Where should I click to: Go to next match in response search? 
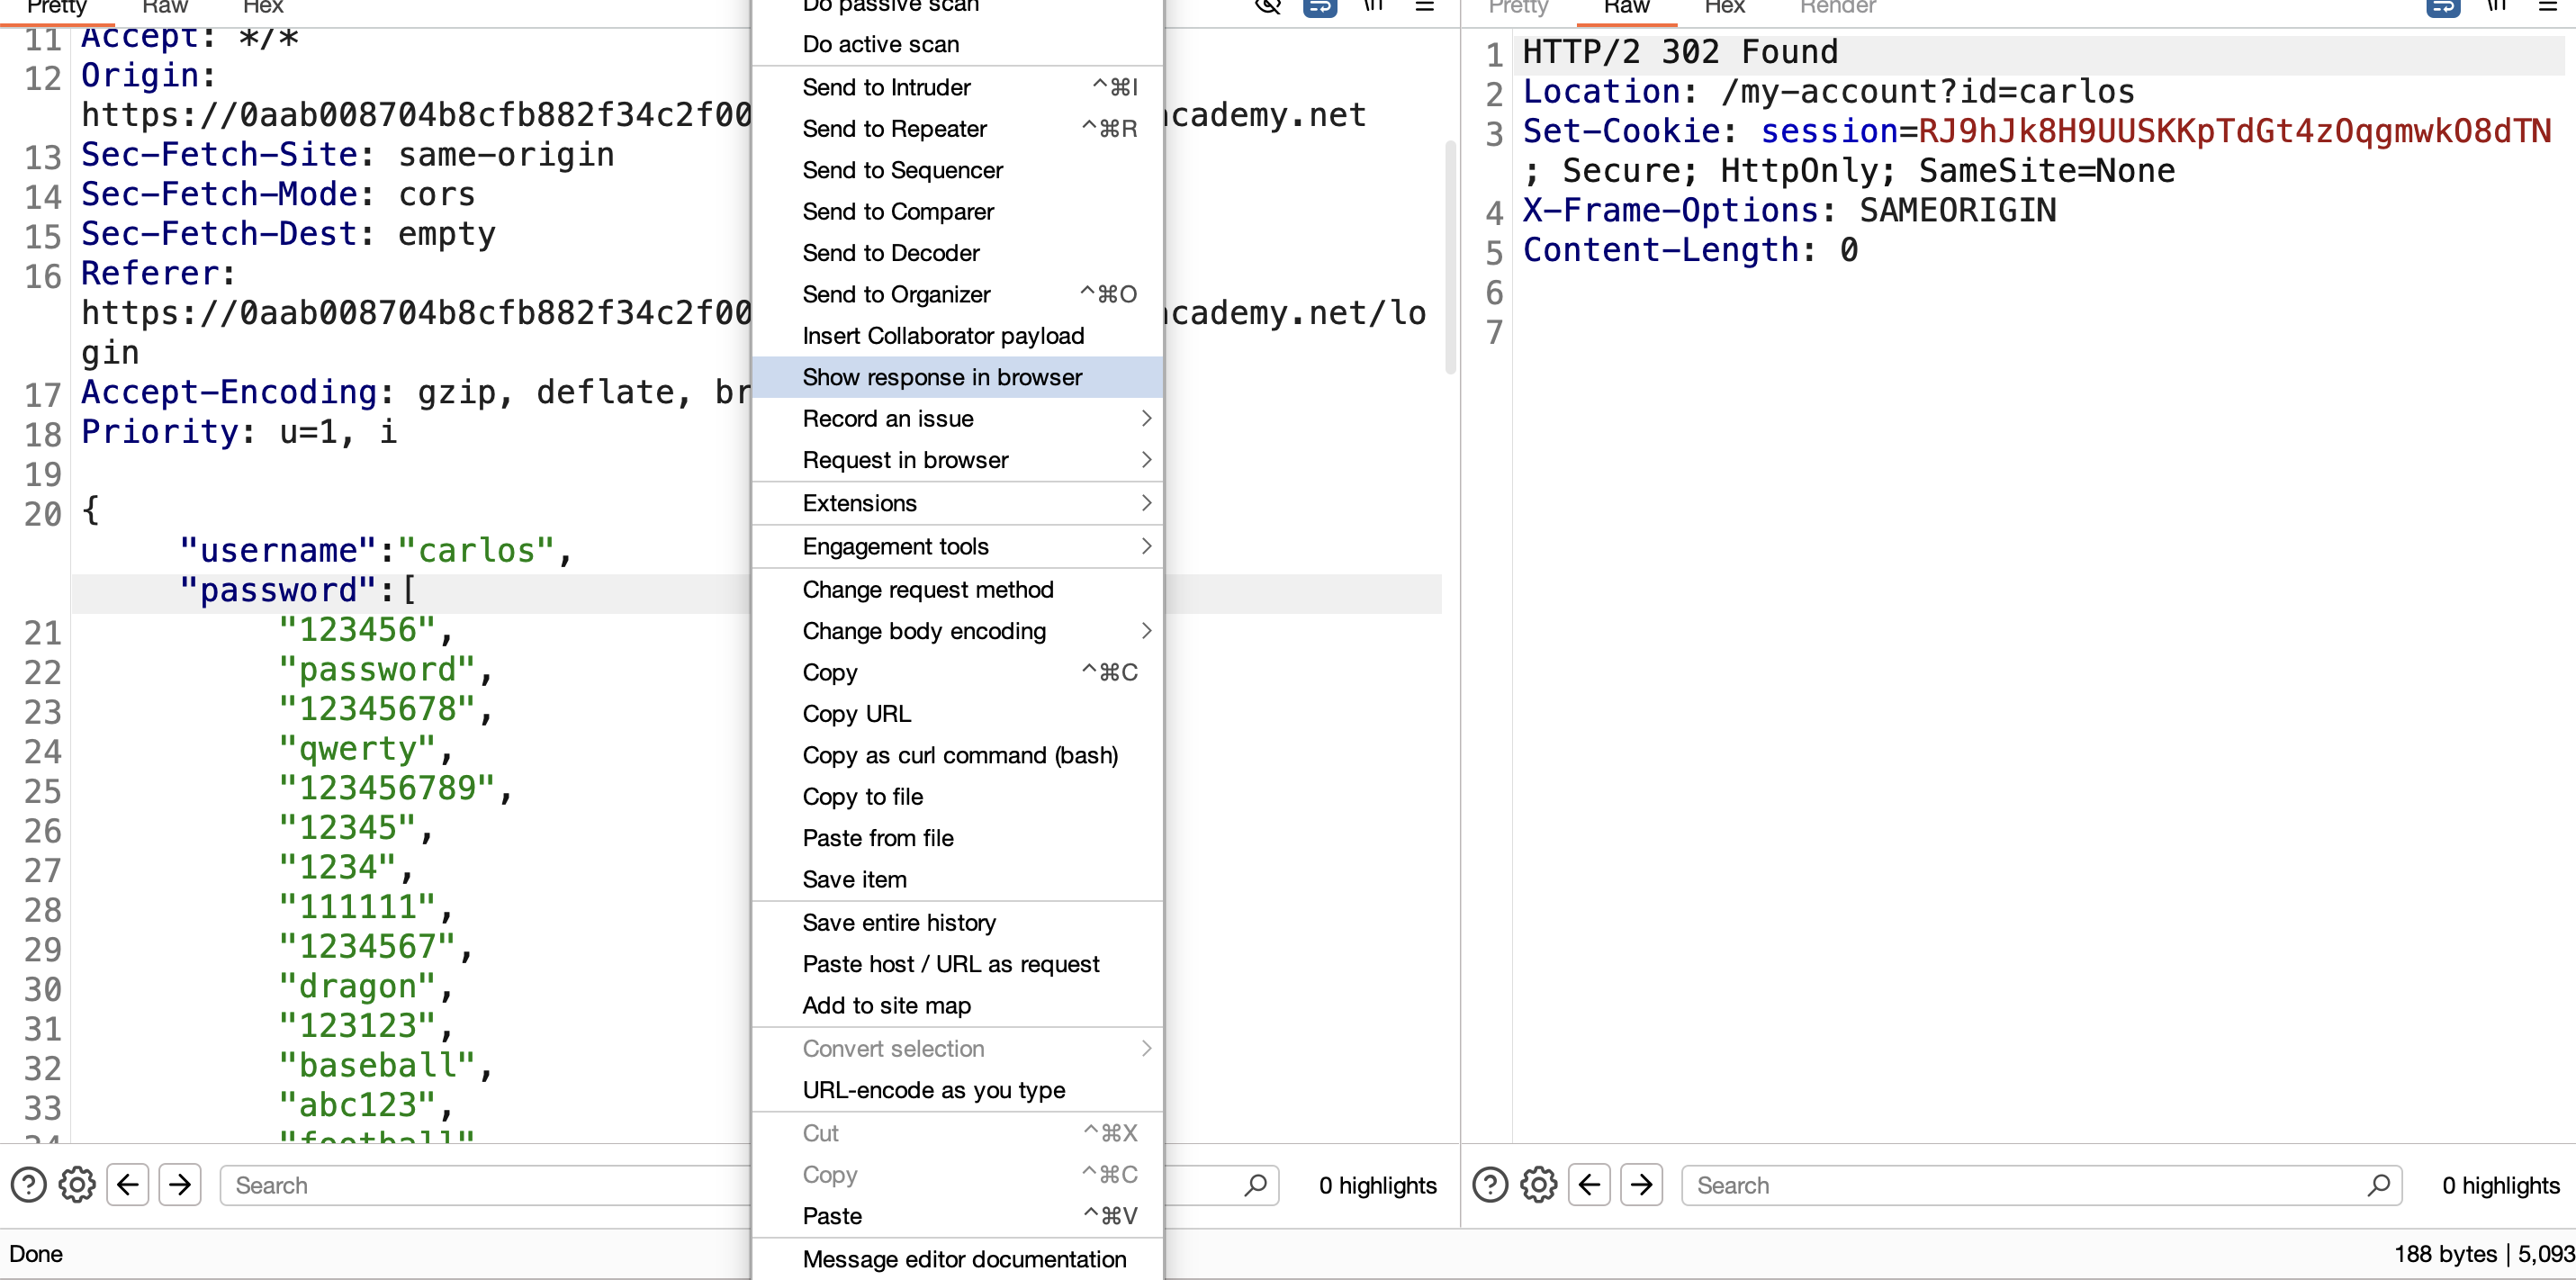tap(1642, 1185)
